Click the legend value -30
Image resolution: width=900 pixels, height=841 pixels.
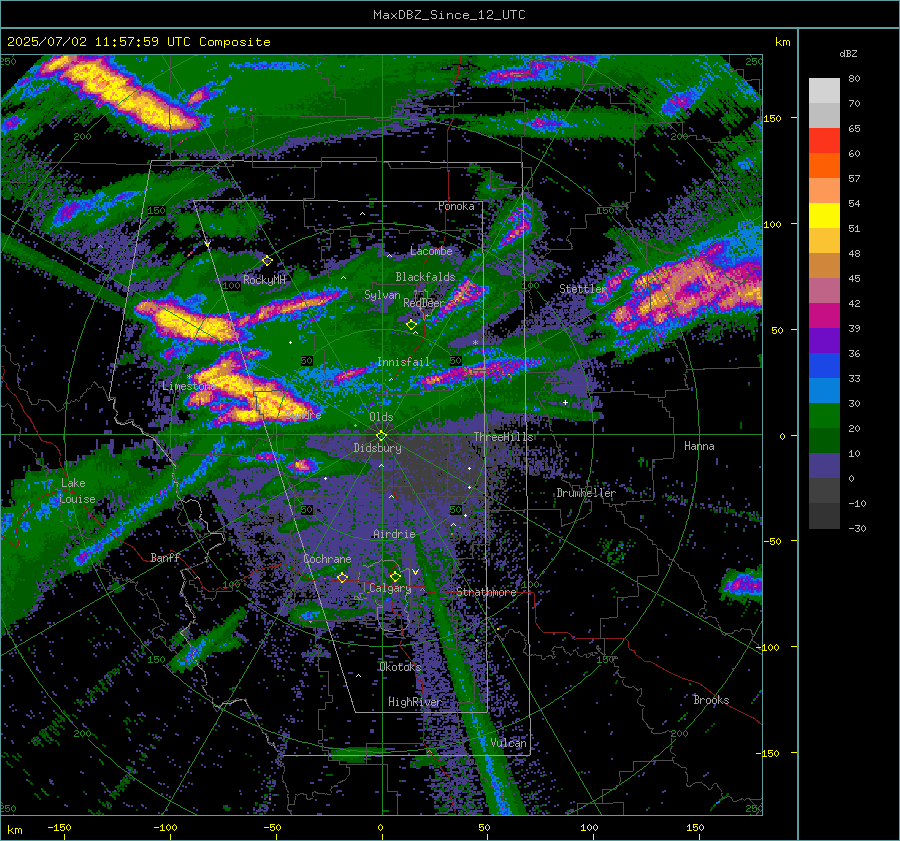point(857,528)
